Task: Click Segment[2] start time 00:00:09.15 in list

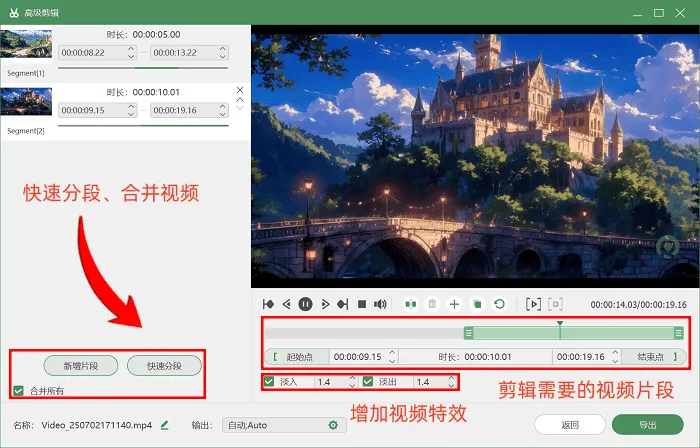Action: pyautogui.click(x=97, y=110)
